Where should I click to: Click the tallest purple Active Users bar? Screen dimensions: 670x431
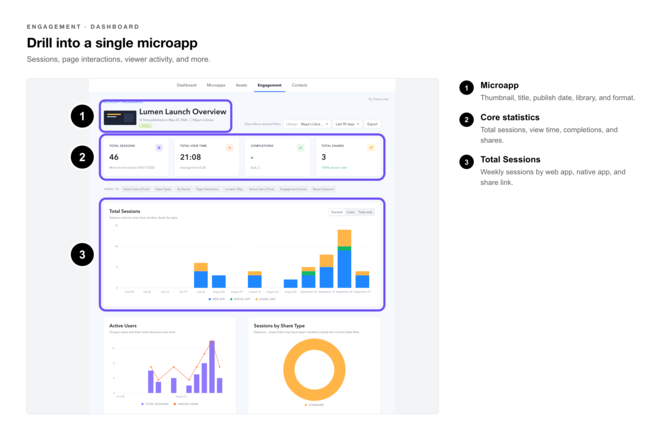tap(212, 366)
